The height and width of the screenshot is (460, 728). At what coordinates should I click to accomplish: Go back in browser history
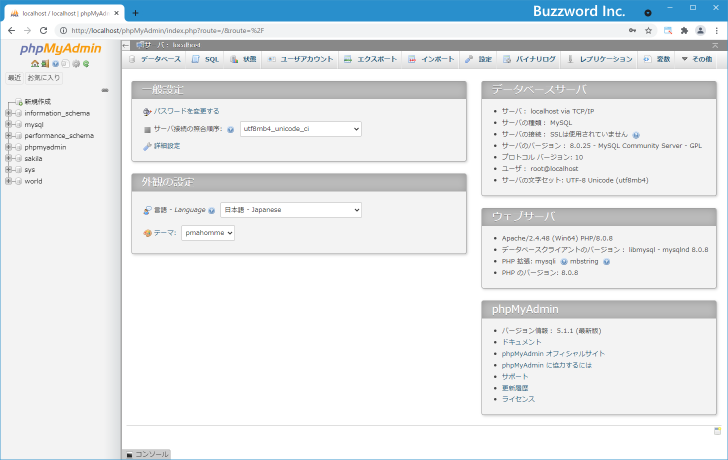point(12,31)
